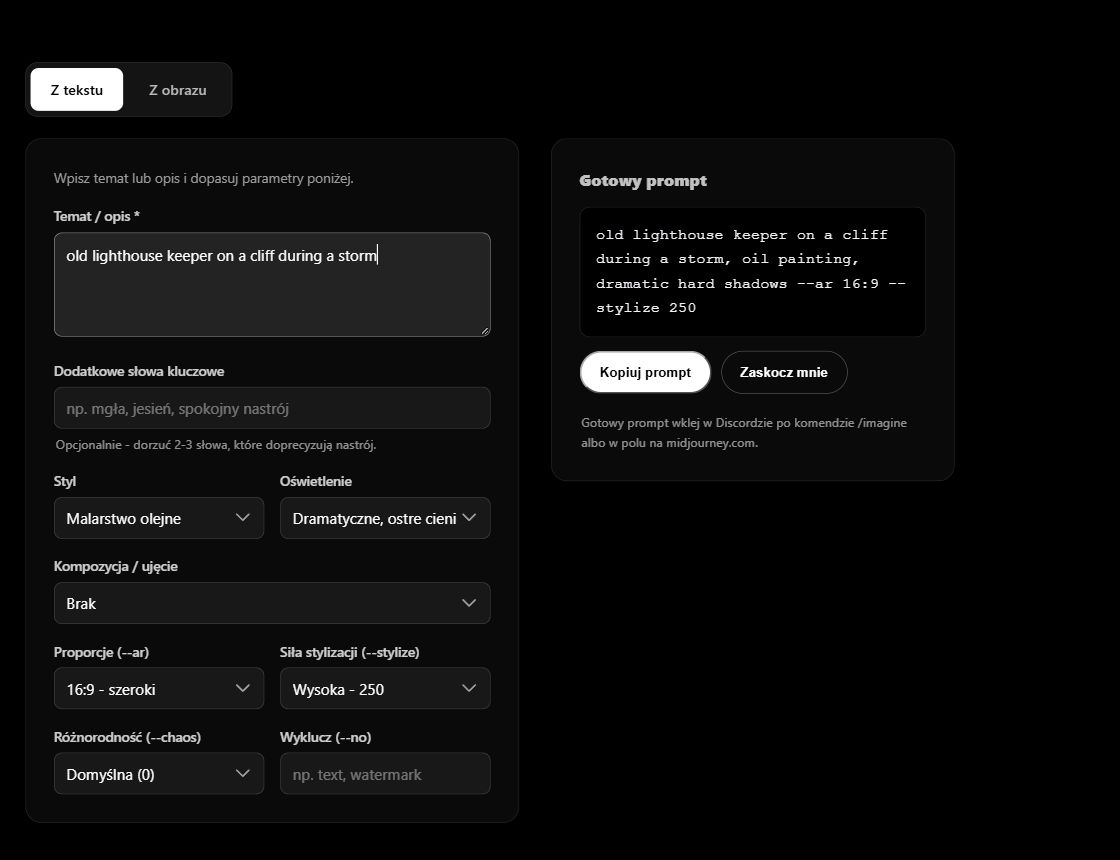Image resolution: width=1120 pixels, height=860 pixels.
Task: Open the Proporcje (--ar) dropdown
Action: (x=159, y=689)
